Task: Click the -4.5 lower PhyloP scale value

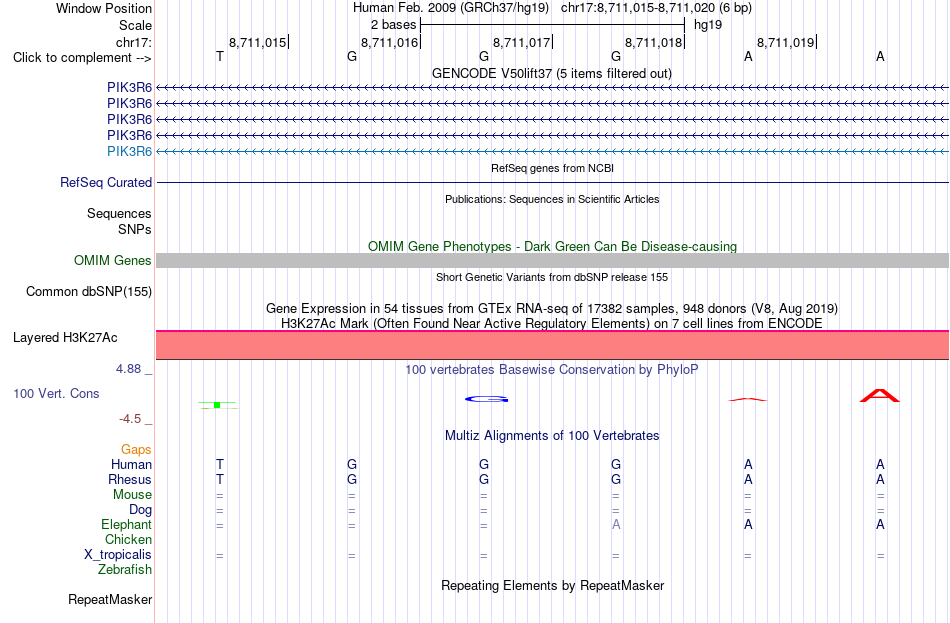Action: coord(130,419)
